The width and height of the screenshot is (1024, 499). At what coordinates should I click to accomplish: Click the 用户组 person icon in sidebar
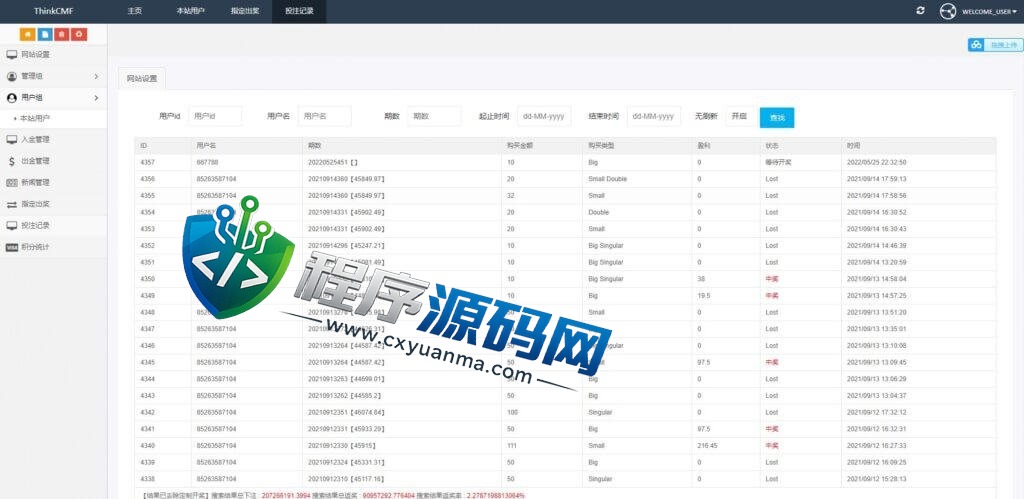point(12,98)
